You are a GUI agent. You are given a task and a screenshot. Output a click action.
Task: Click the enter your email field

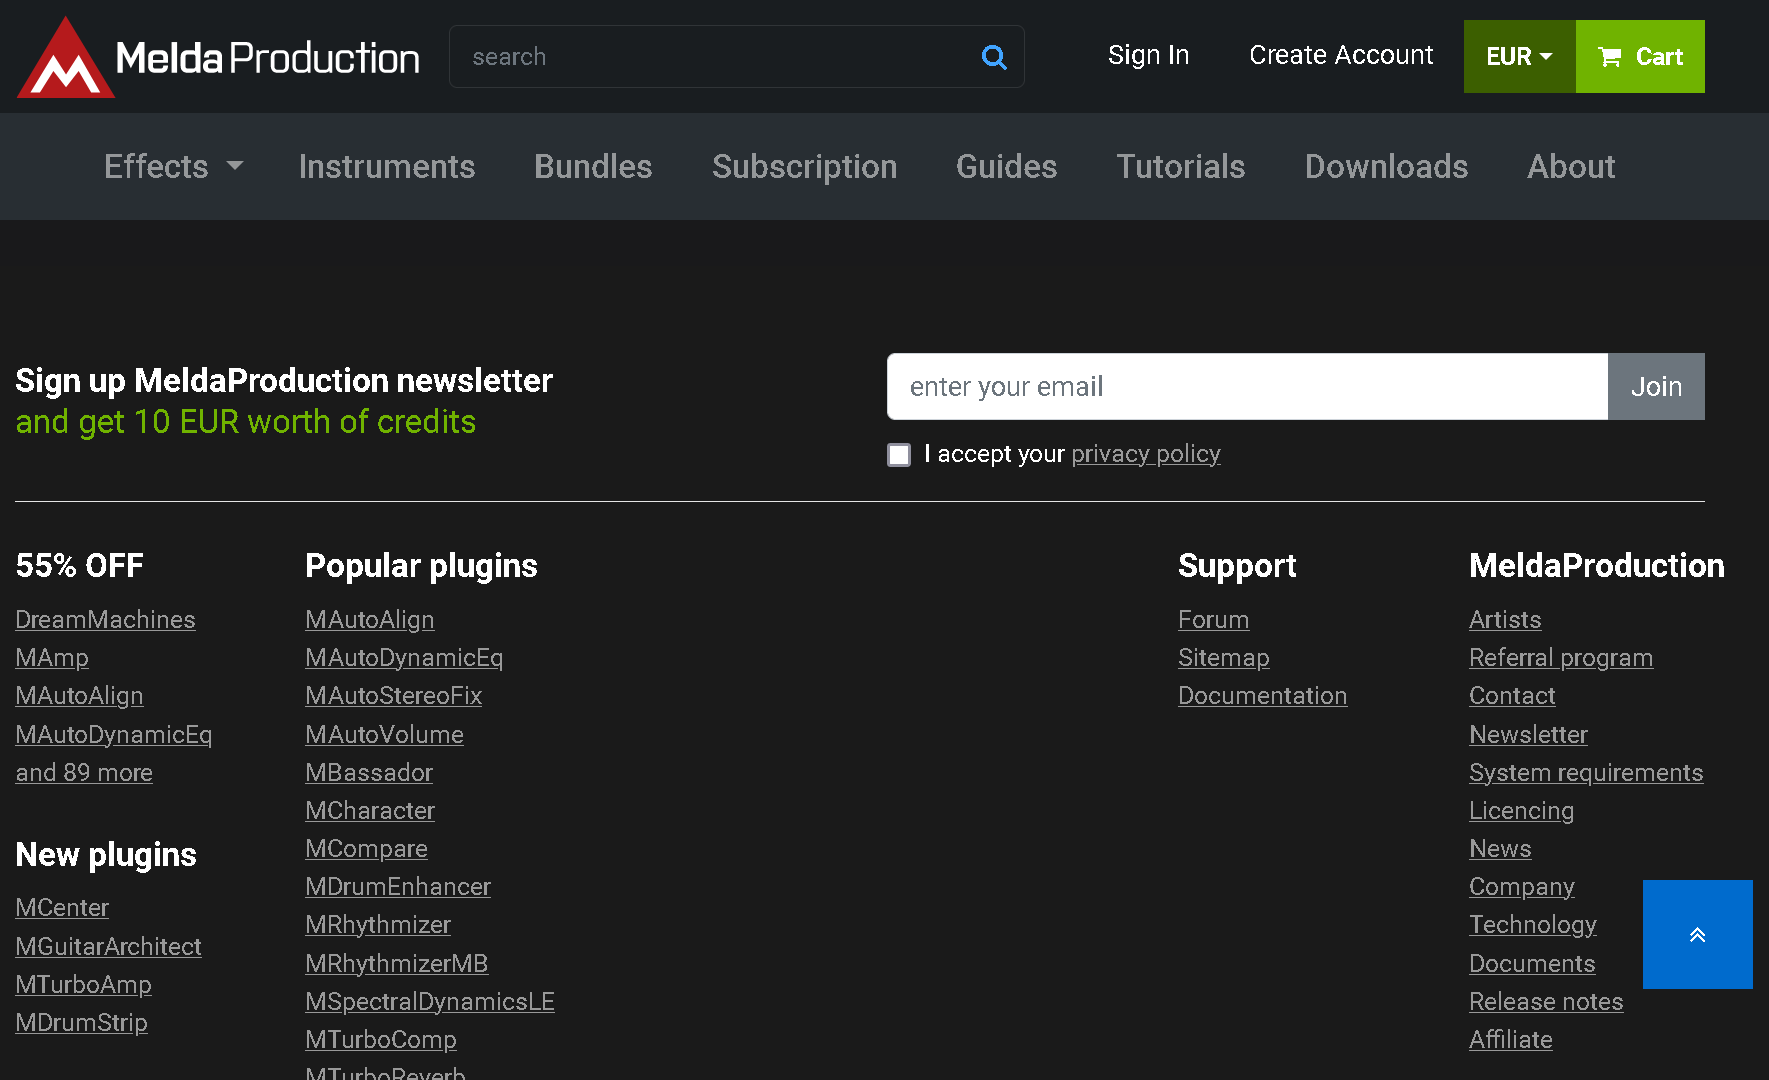pyautogui.click(x=1247, y=386)
